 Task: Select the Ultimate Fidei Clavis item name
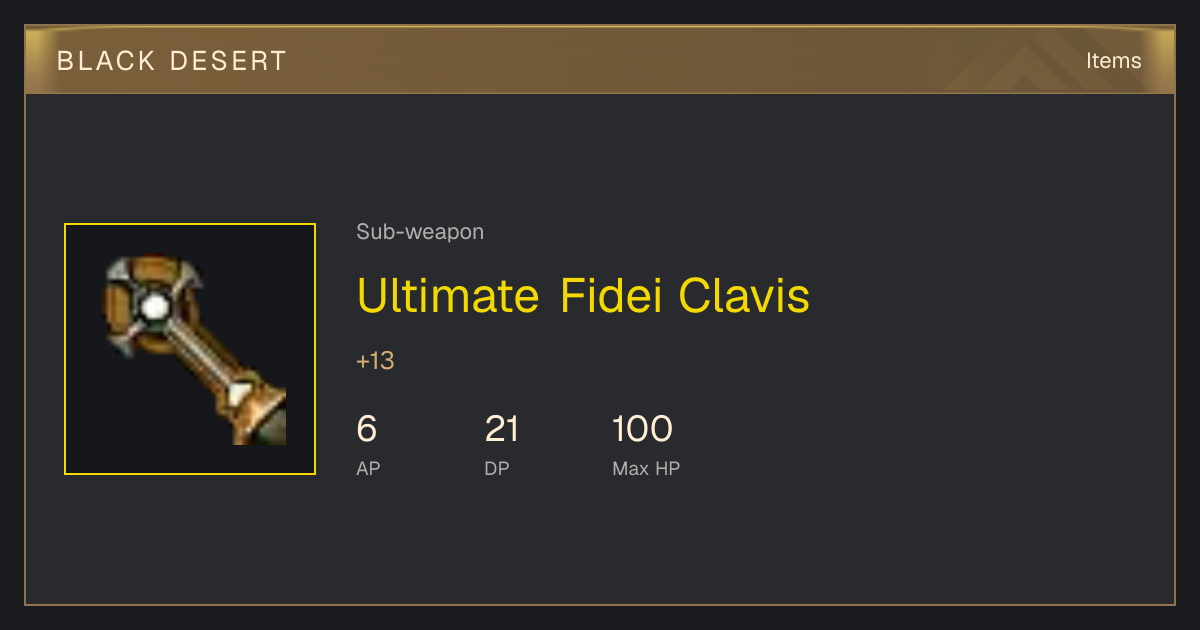pos(583,295)
